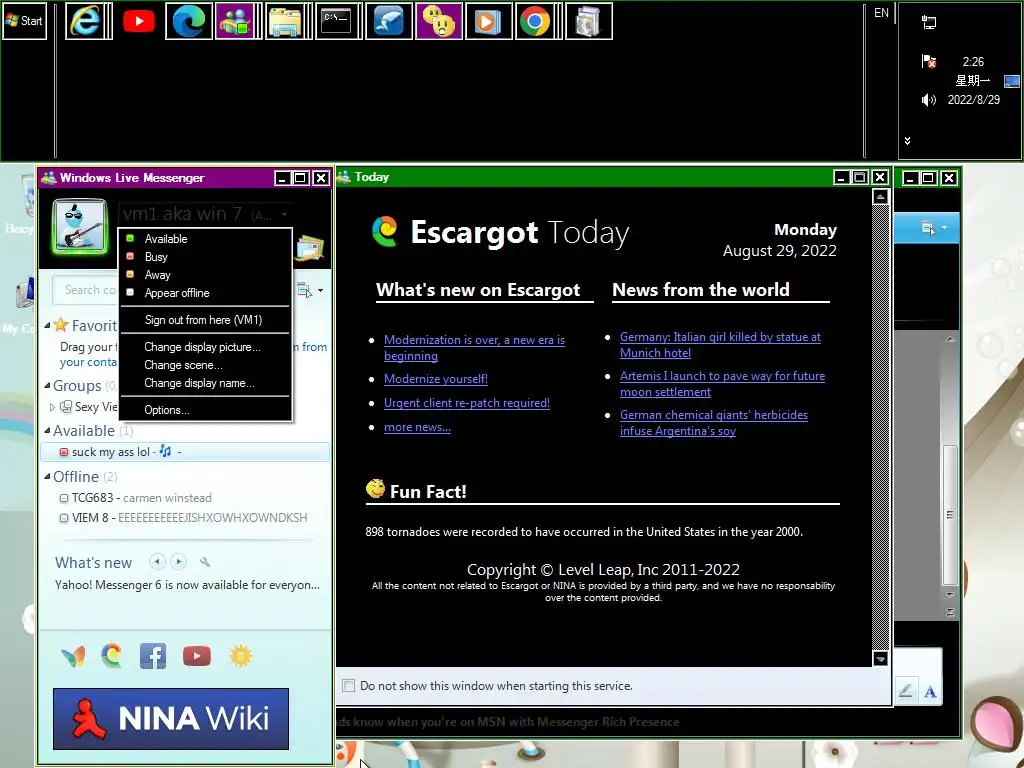This screenshot has height=768, width=1024.
Task: Select contact 'suck my ass lol'
Action: (185, 452)
